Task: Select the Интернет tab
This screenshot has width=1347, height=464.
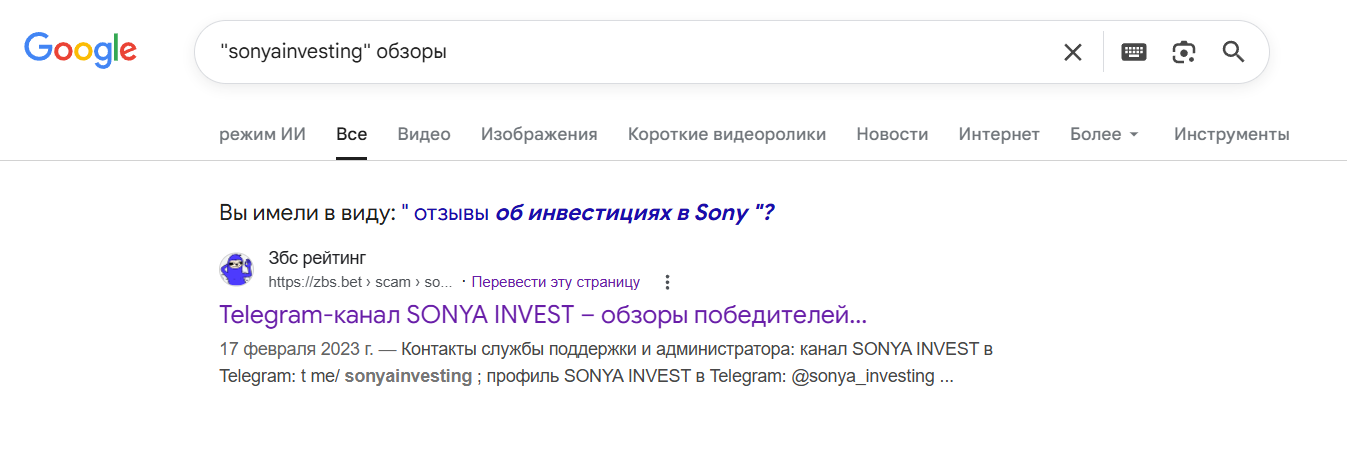Action: pyautogui.click(x=999, y=134)
